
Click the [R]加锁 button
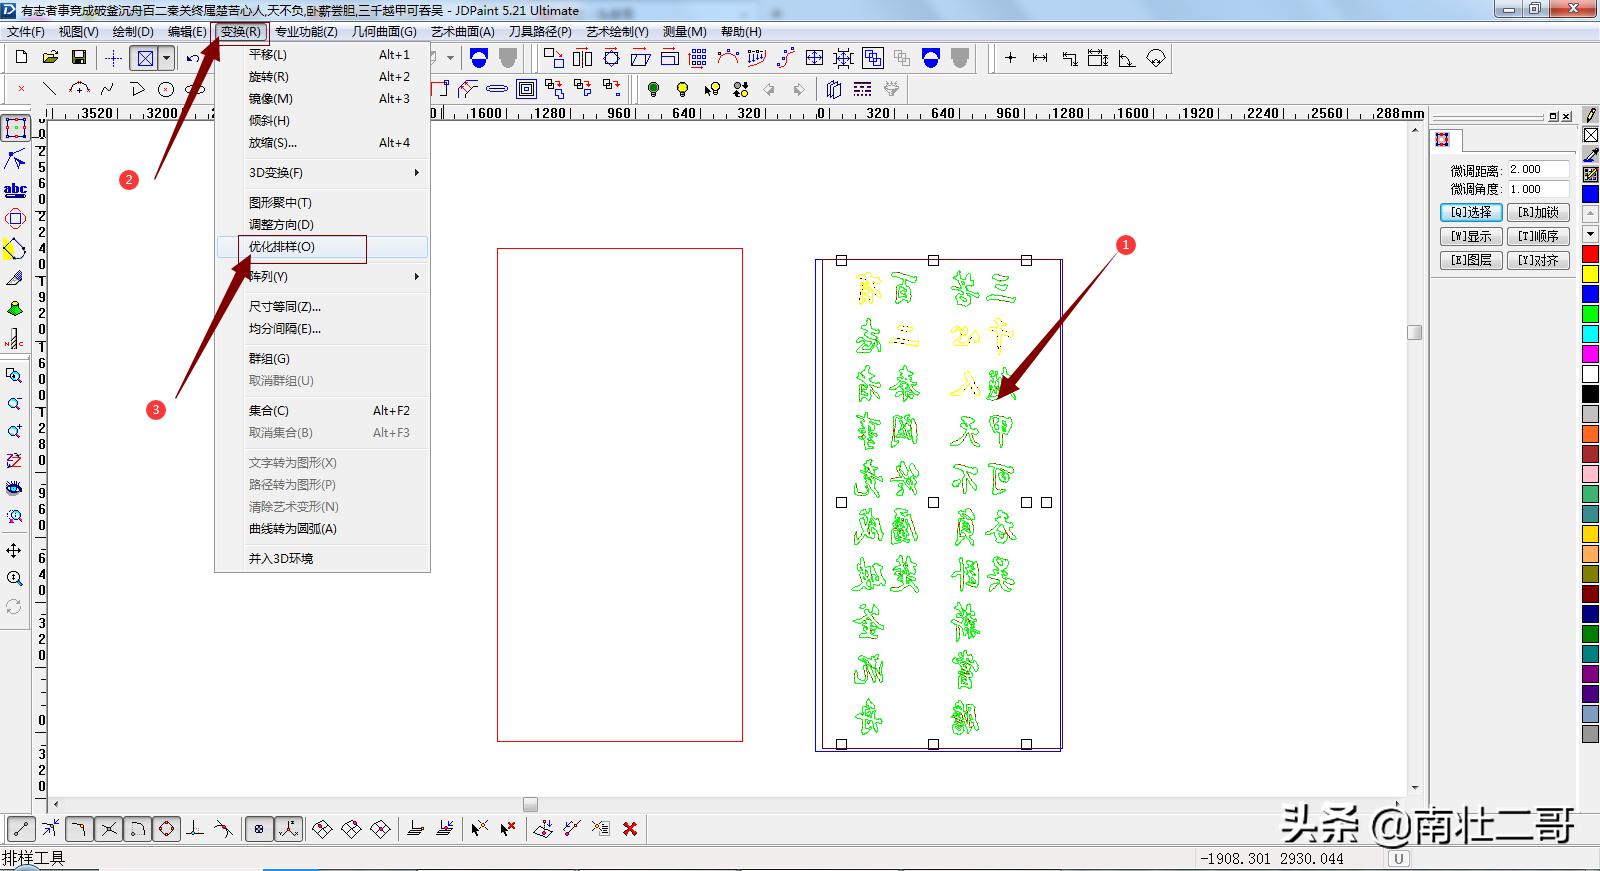[x=1538, y=212]
